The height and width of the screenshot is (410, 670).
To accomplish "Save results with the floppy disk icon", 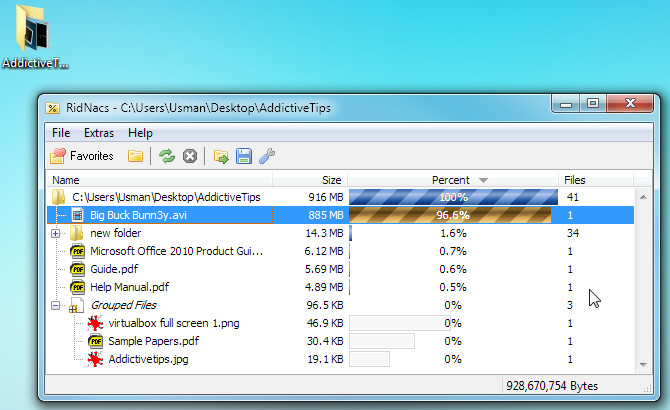I will pos(244,156).
